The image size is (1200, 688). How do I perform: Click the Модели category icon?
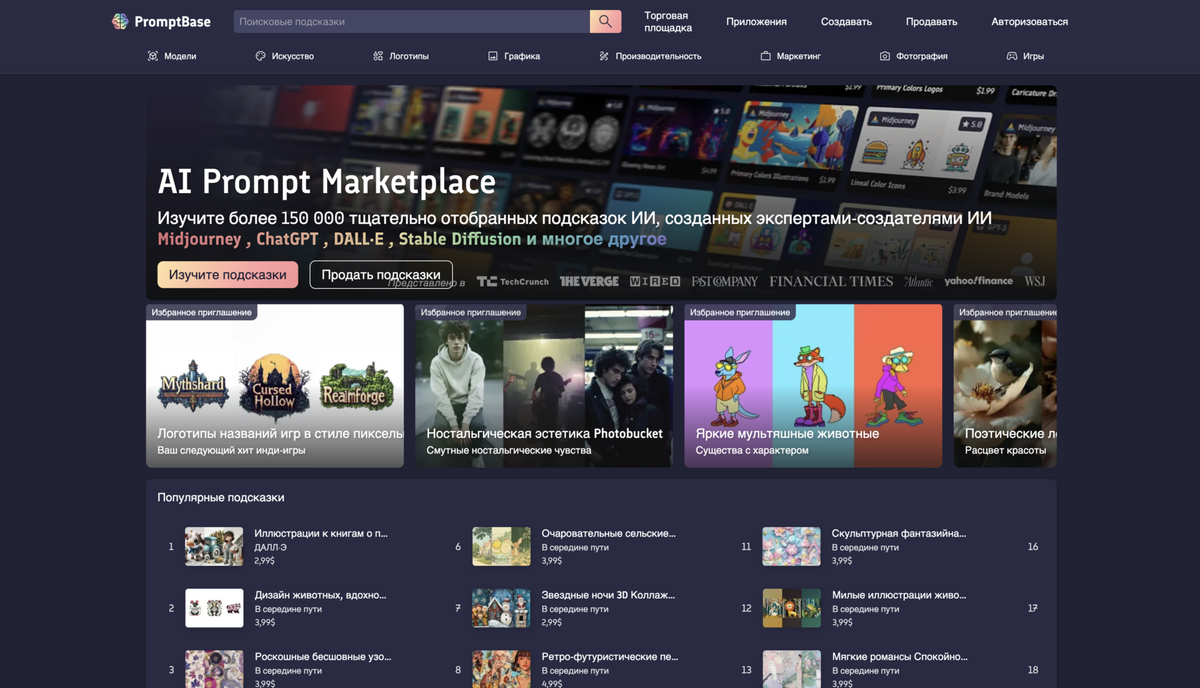153,56
